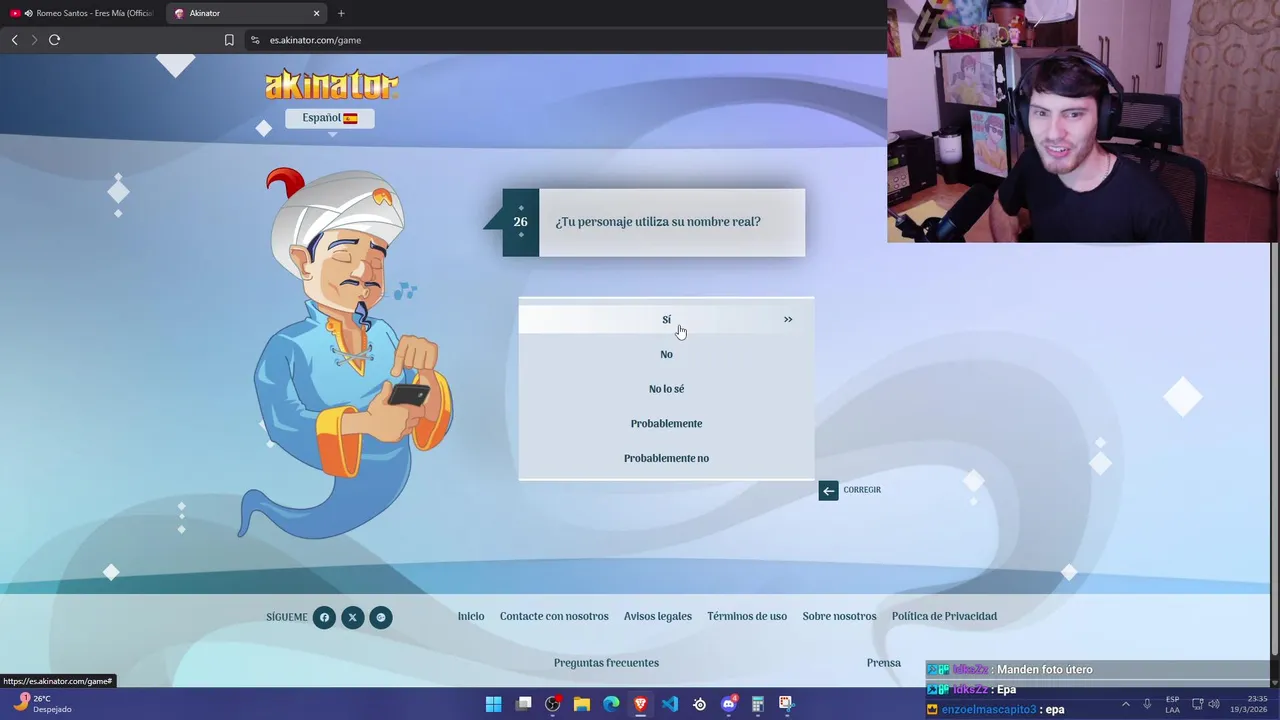The image size is (1280, 720).
Task: Open the 'Sobre nosotros' link
Action: (839, 616)
